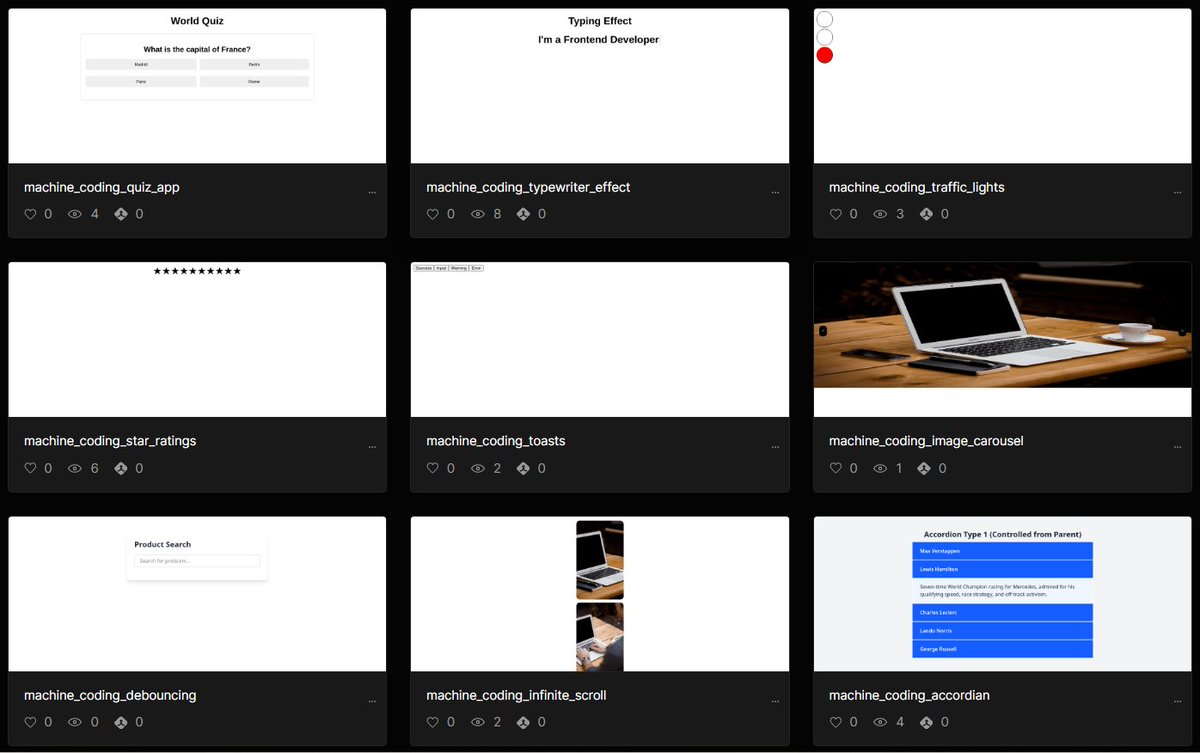
Task: Click eye icon on machine_coding_toasts card
Action: (x=478, y=468)
